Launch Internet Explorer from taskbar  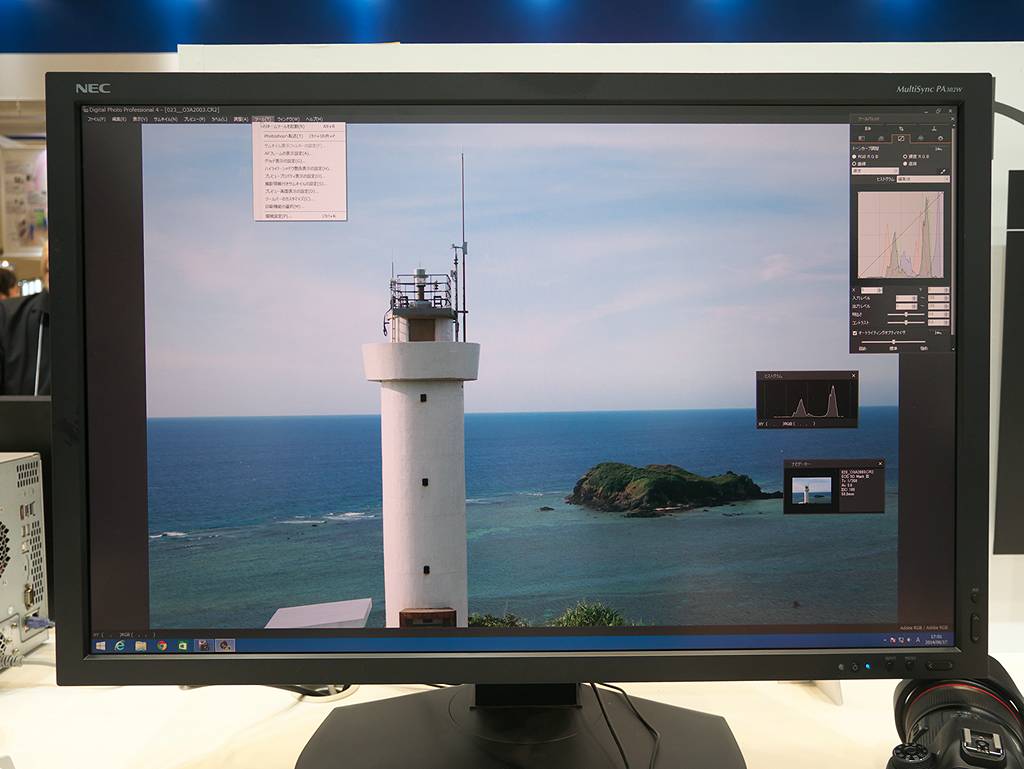click(x=120, y=646)
